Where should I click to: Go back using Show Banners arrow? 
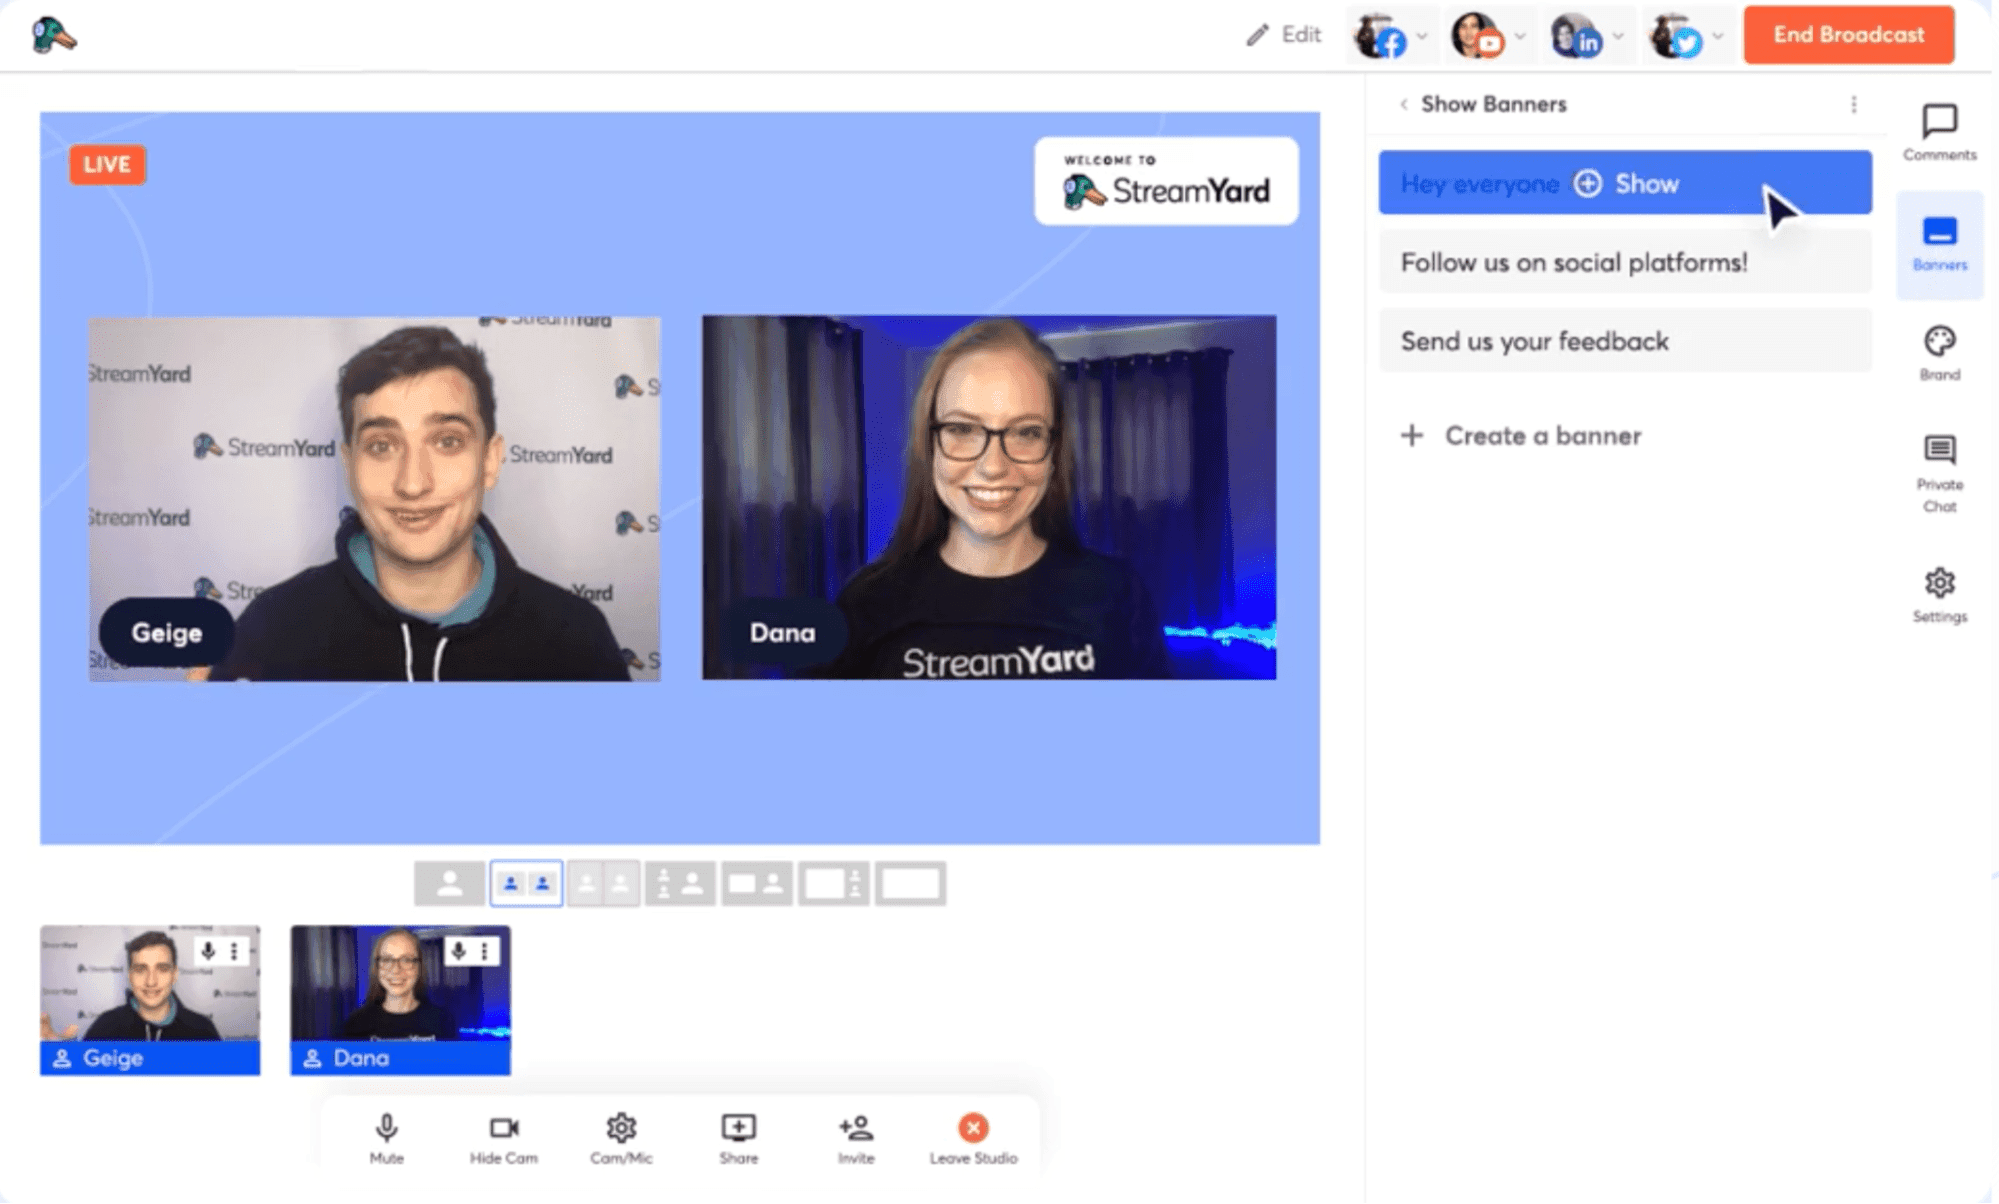1404,104
